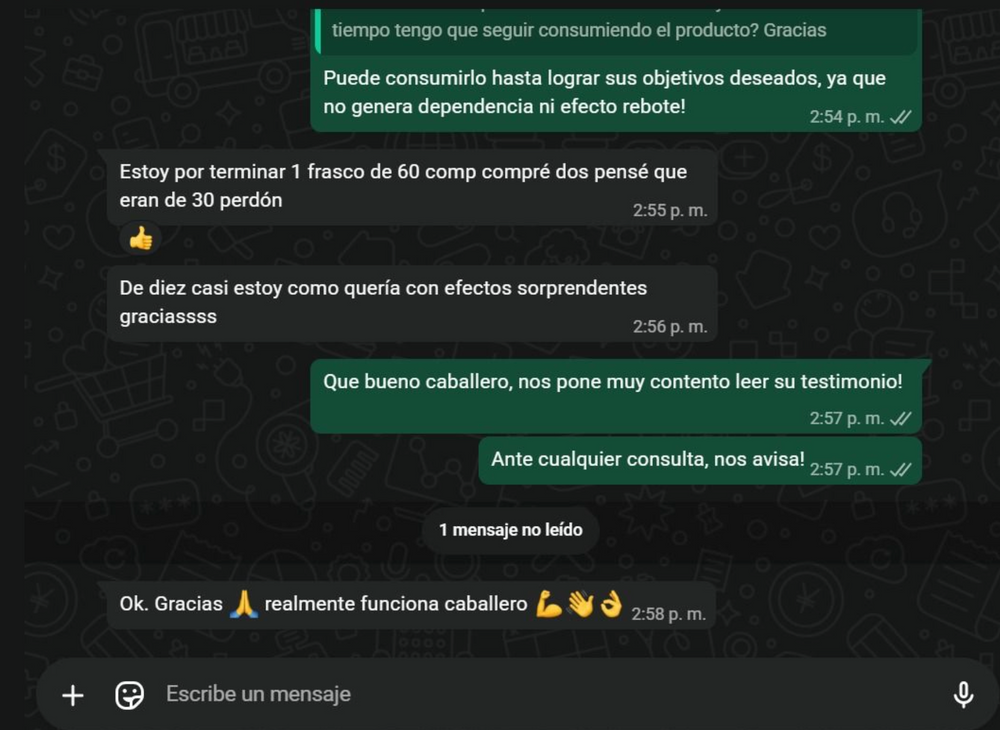Click the thumbs up reaction emoji

click(140, 240)
